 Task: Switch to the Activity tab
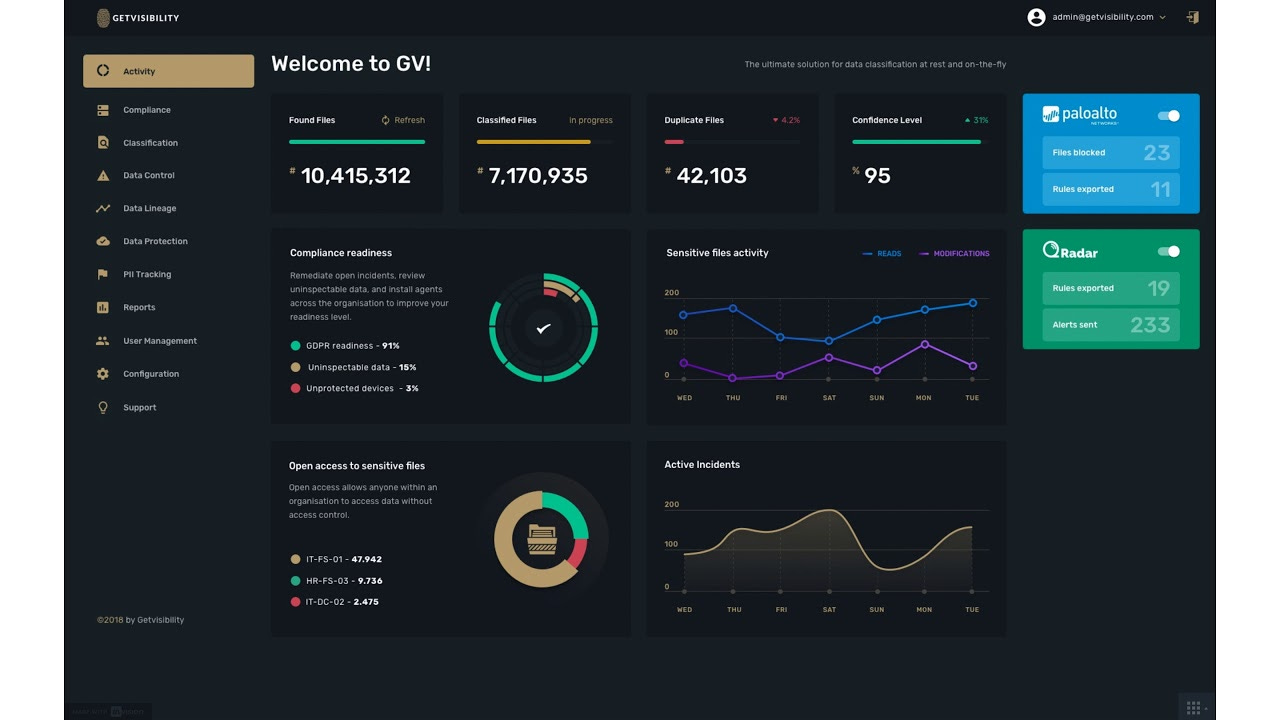(x=140, y=71)
